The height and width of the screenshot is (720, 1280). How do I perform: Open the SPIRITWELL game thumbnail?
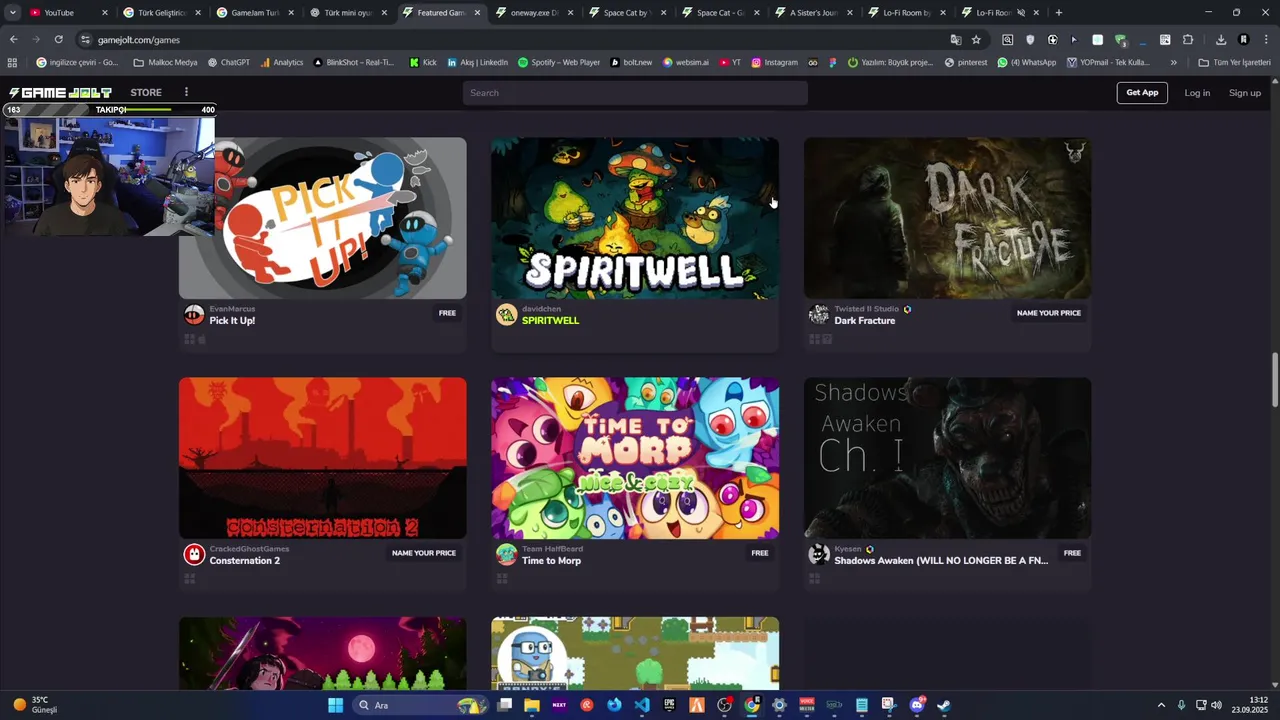[x=635, y=218]
